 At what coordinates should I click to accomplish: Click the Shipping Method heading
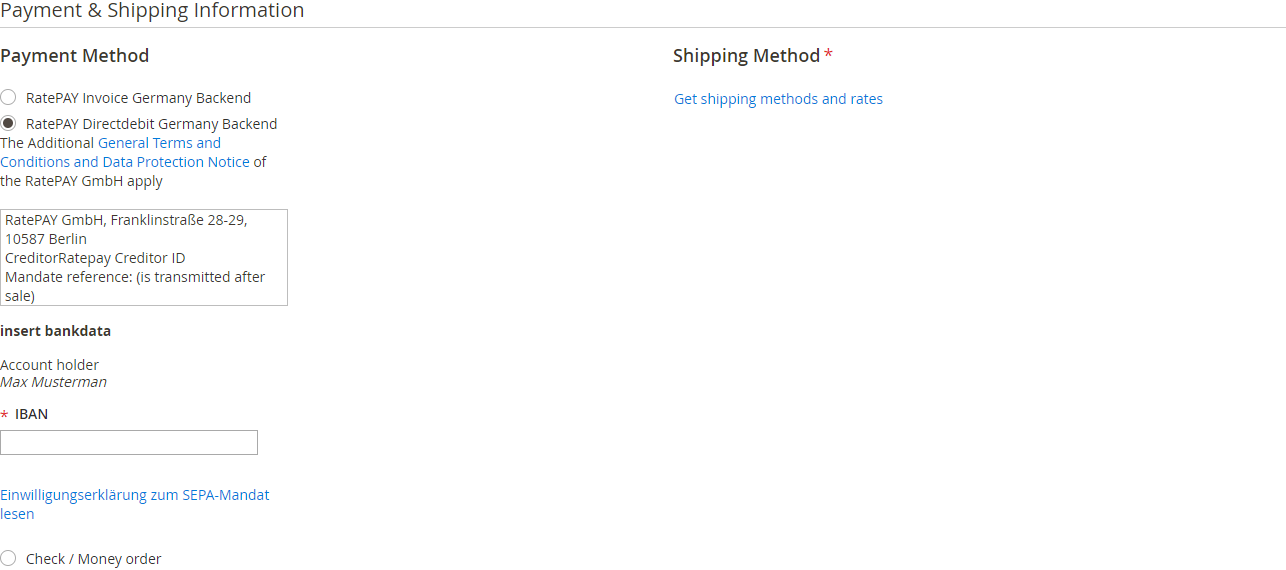click(x=746, y=56)
